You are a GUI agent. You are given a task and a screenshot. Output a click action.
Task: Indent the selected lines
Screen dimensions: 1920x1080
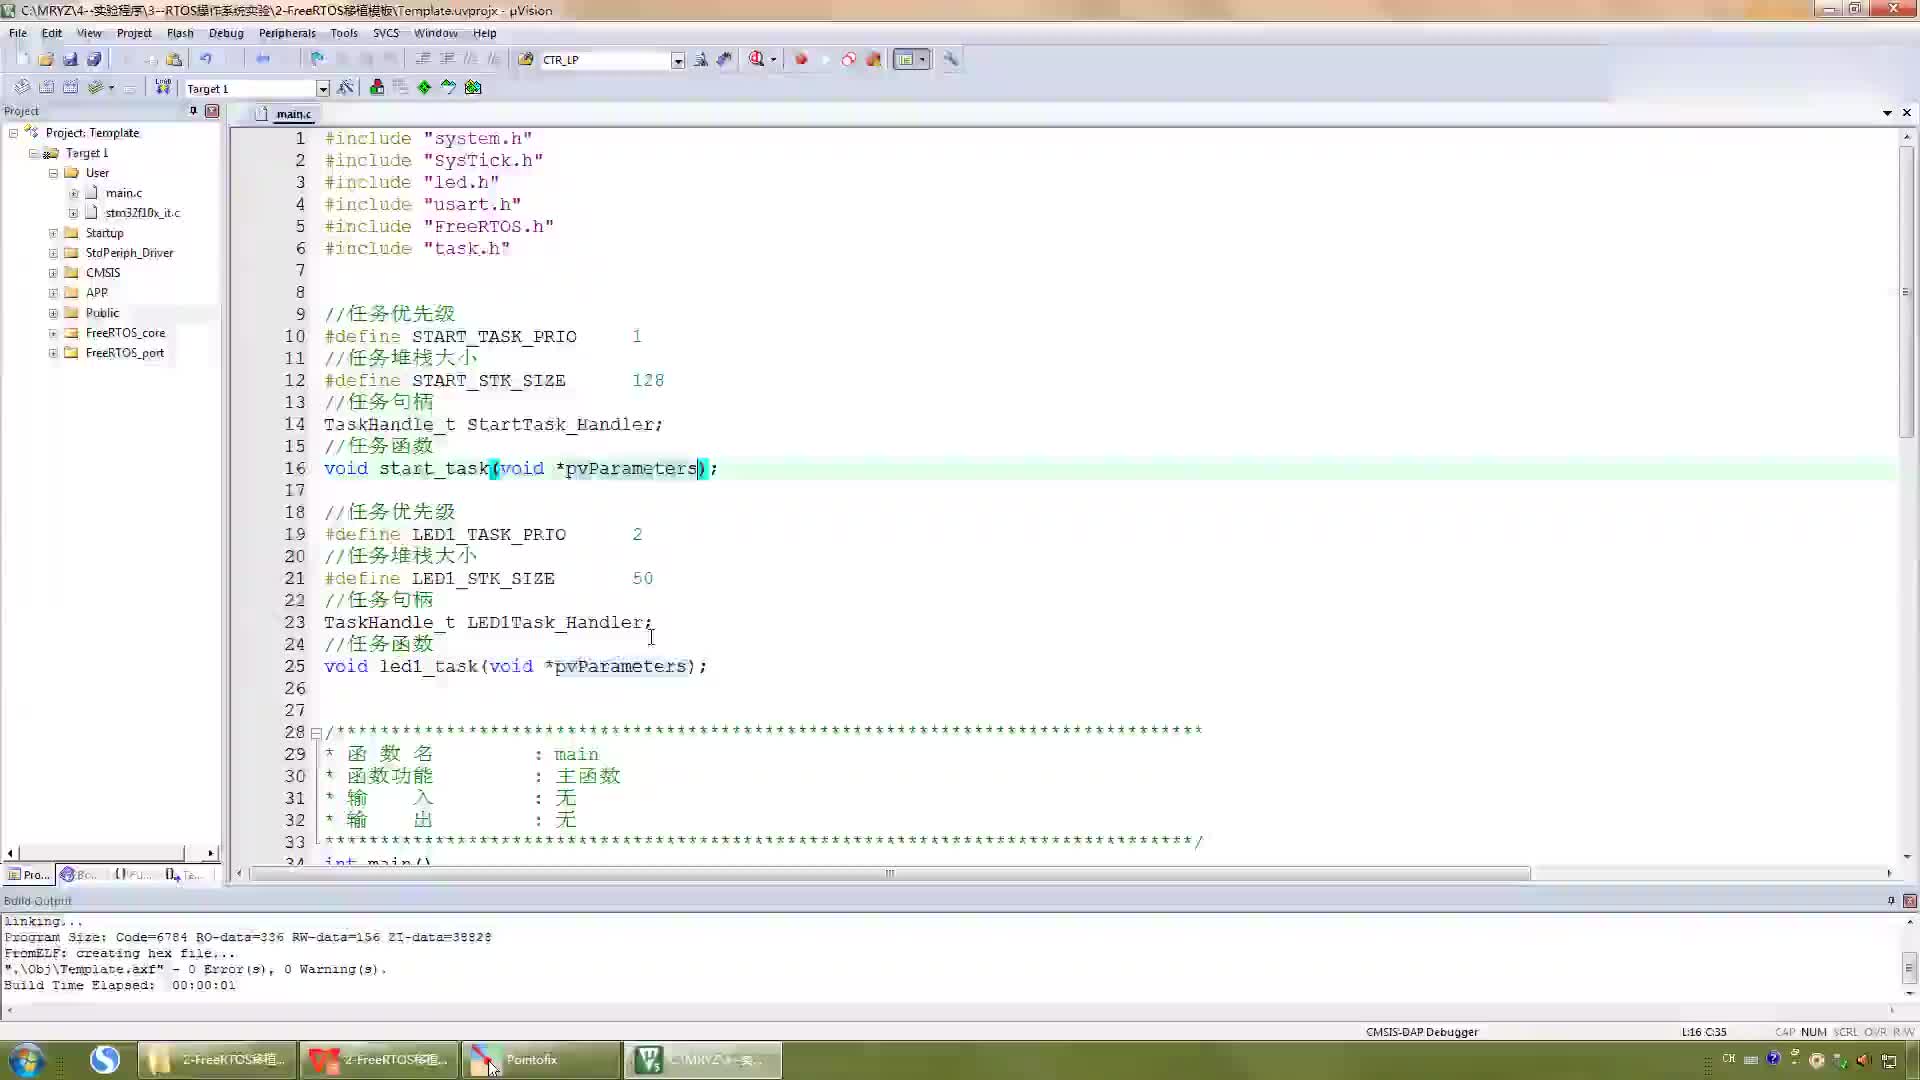tap(423, 60)
